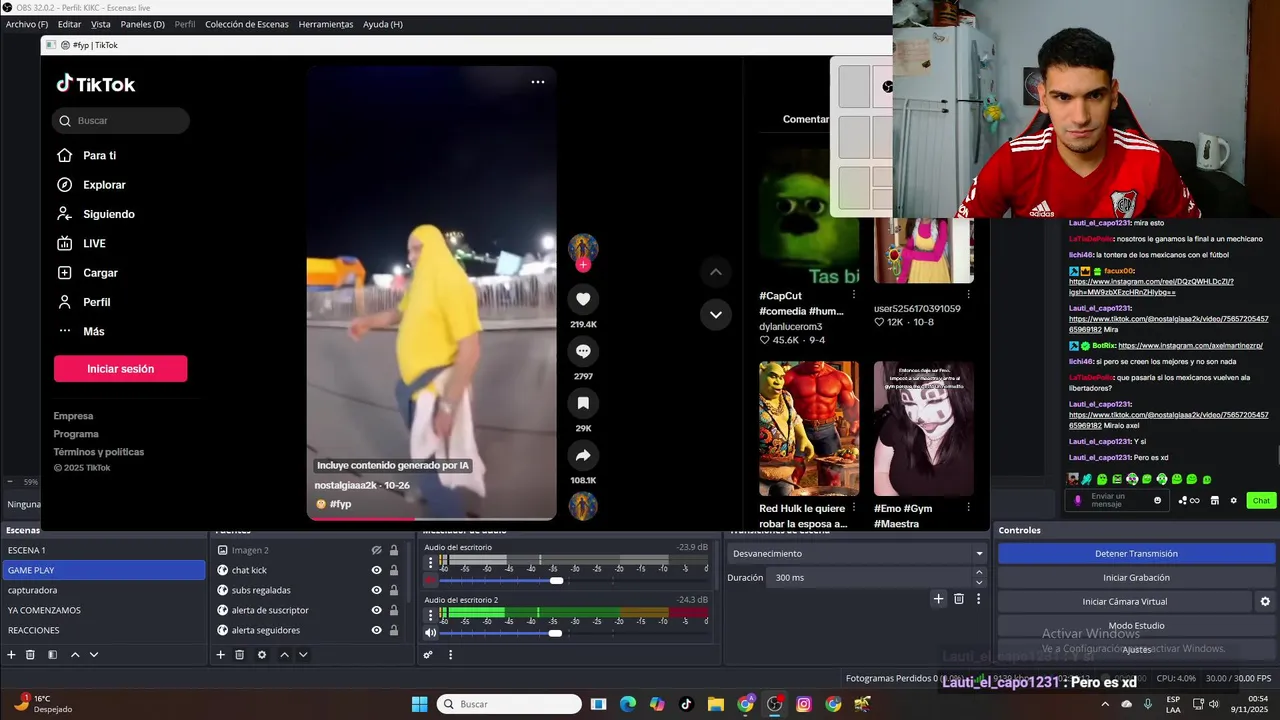1280x720 pixels.
Task: Share the TikTok video via arrow icon
Action: coord(583,455)
